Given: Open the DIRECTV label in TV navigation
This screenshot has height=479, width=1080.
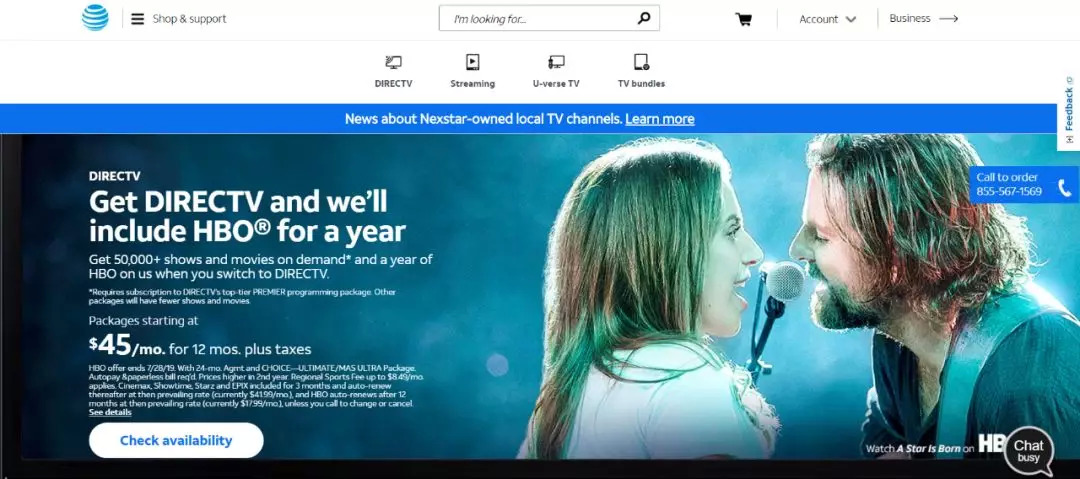Looking at the screenshot, I should (393, 83).
